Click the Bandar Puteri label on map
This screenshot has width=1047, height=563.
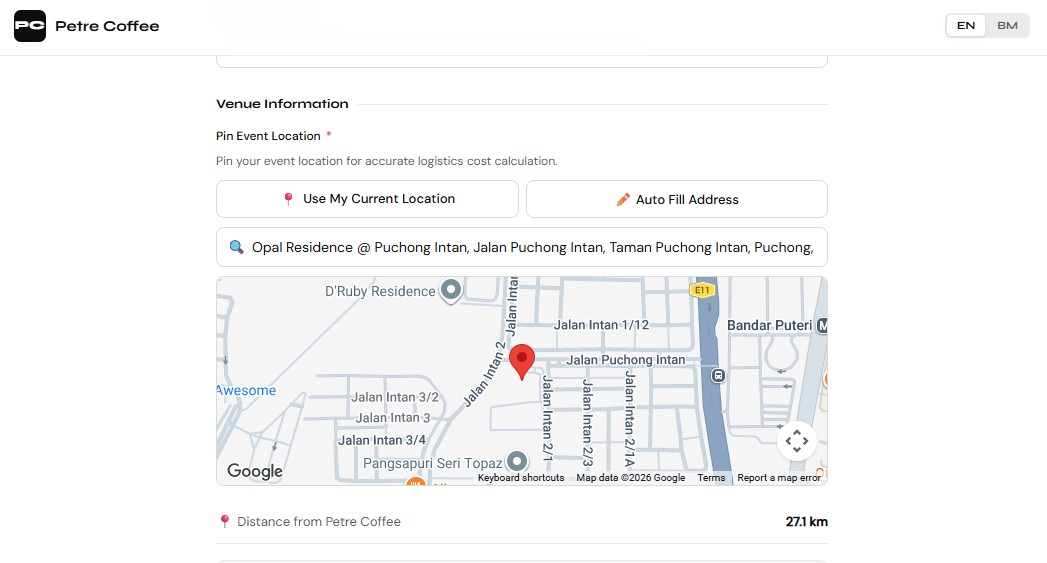pyautogui.click(x=769, y=325)
